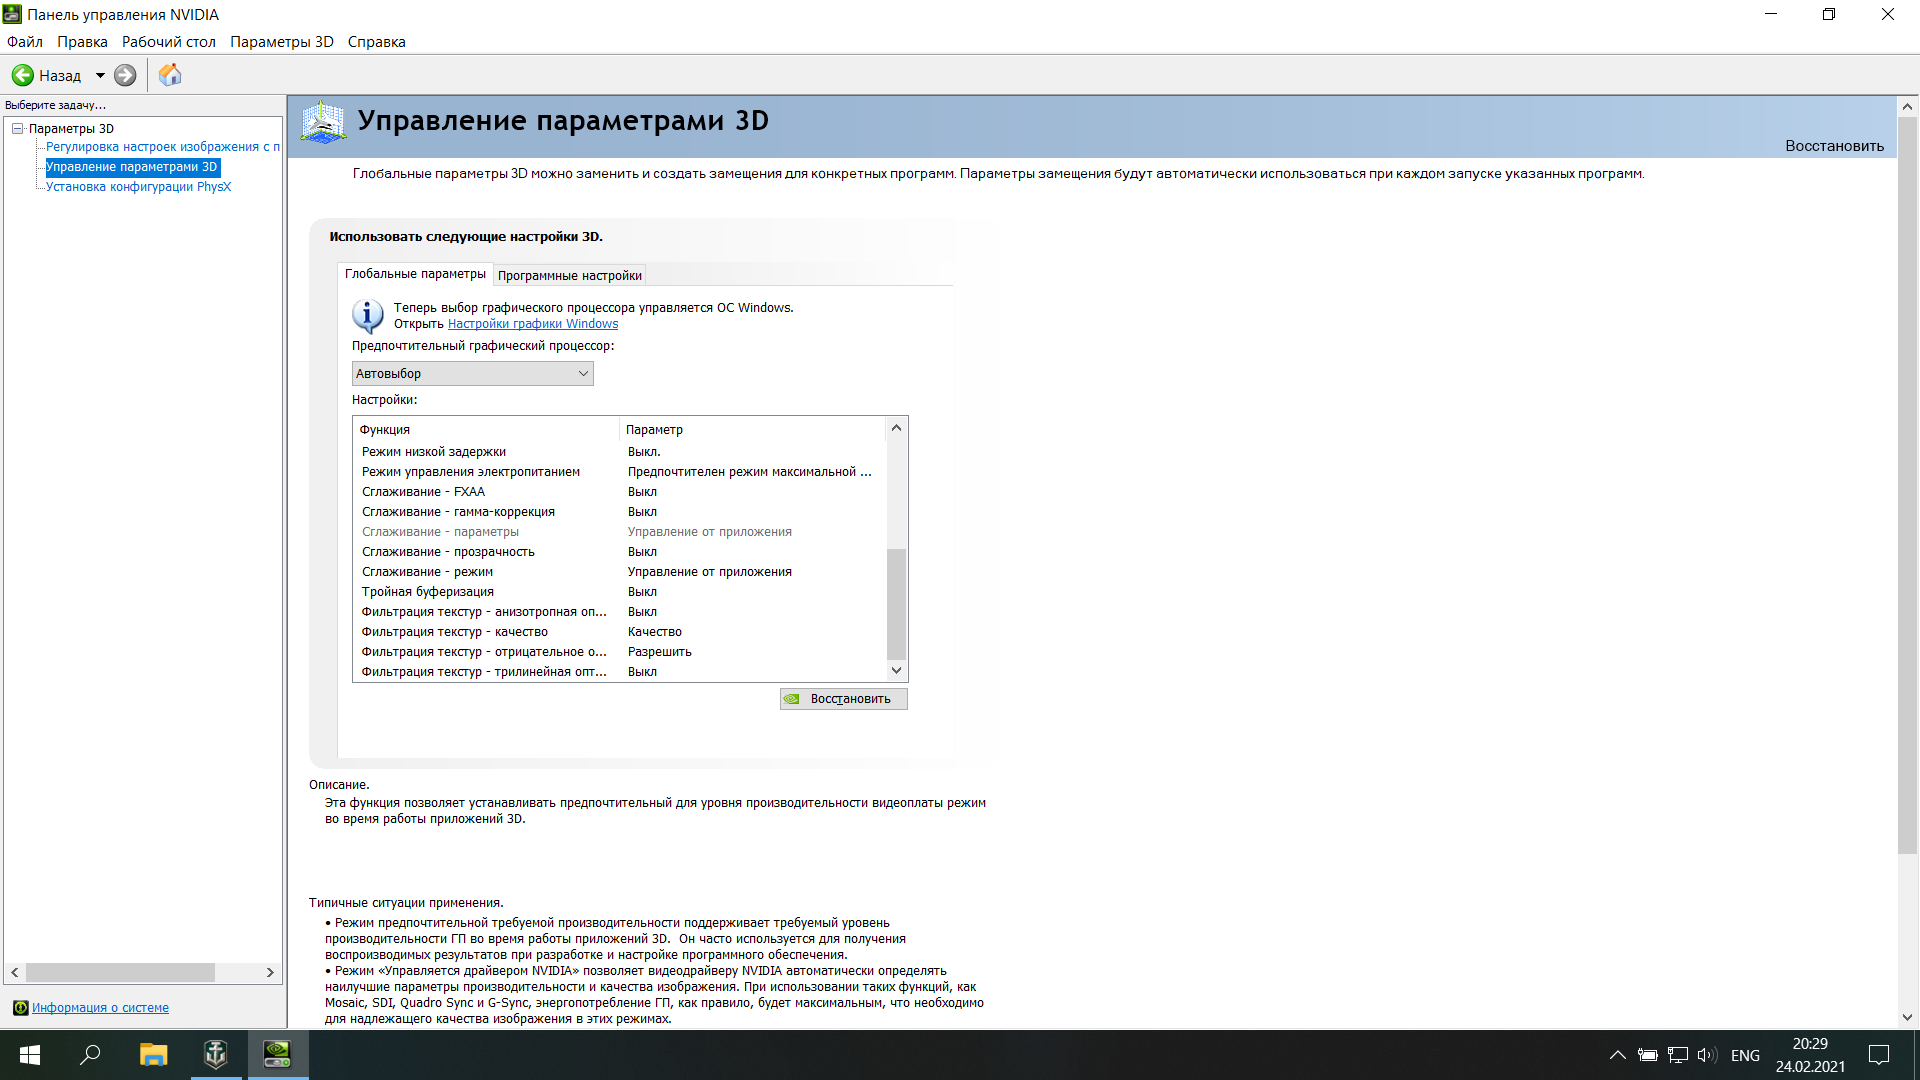Select Сглаживание - режим row
Viewport: 1920px width, 1080px height.
coord(619,572)
